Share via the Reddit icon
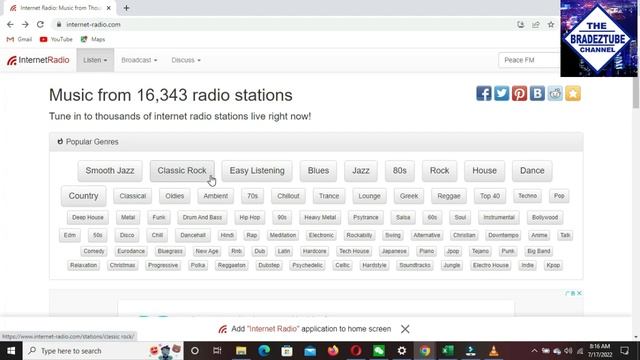 point(555,93)
